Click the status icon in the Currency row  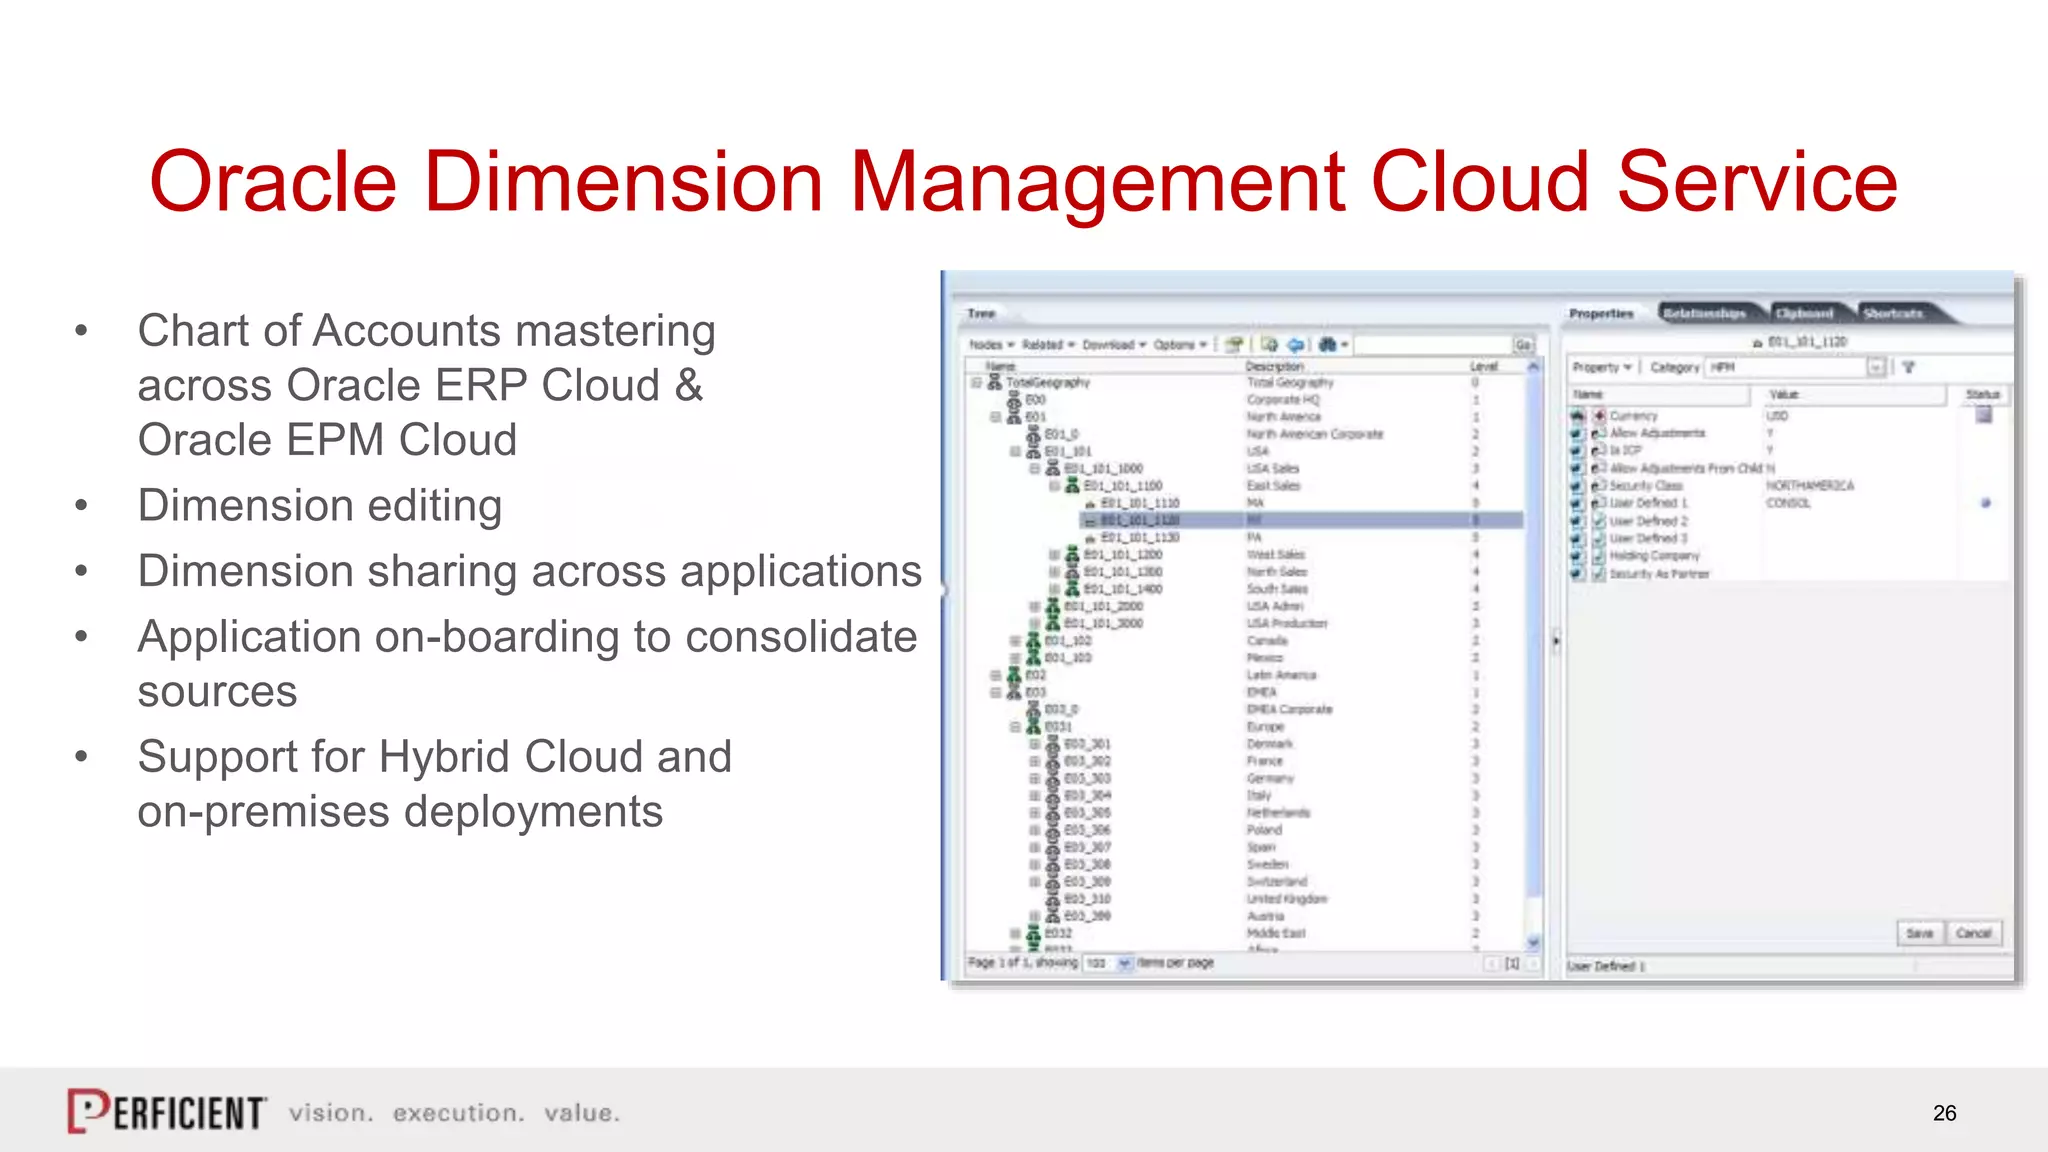coord(1984,415)
